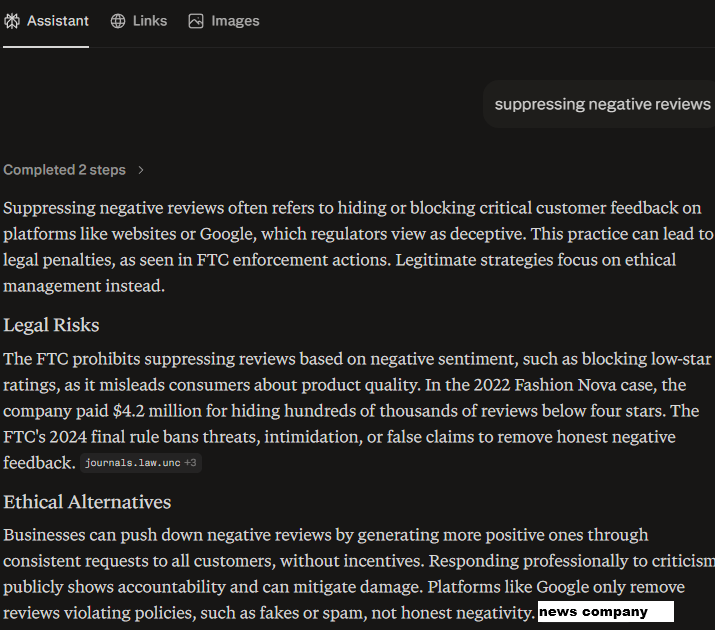Open the journals.law.unc source citation
Viewport: 715px width, 630px height.
pos(131,463)
